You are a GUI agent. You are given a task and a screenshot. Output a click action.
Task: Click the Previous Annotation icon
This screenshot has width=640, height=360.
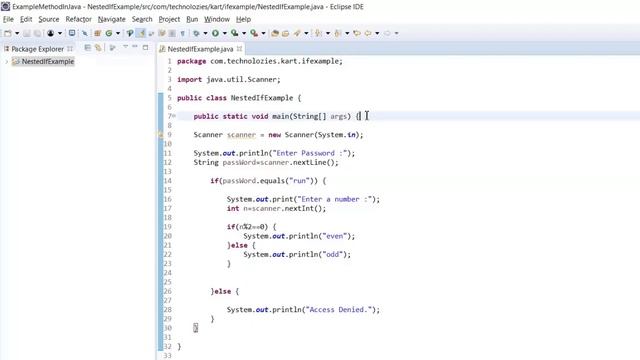point(338,33)
